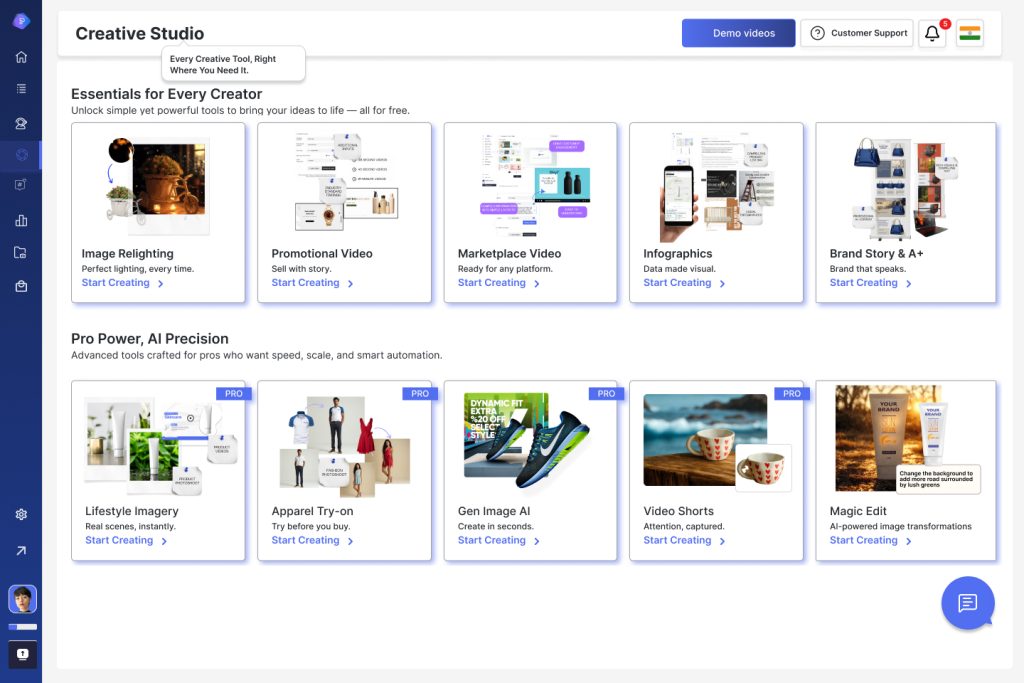Click the home icon in sidebar
Image resolution: width=1024 pixels, height=683 pixels.
click(21, 57)
